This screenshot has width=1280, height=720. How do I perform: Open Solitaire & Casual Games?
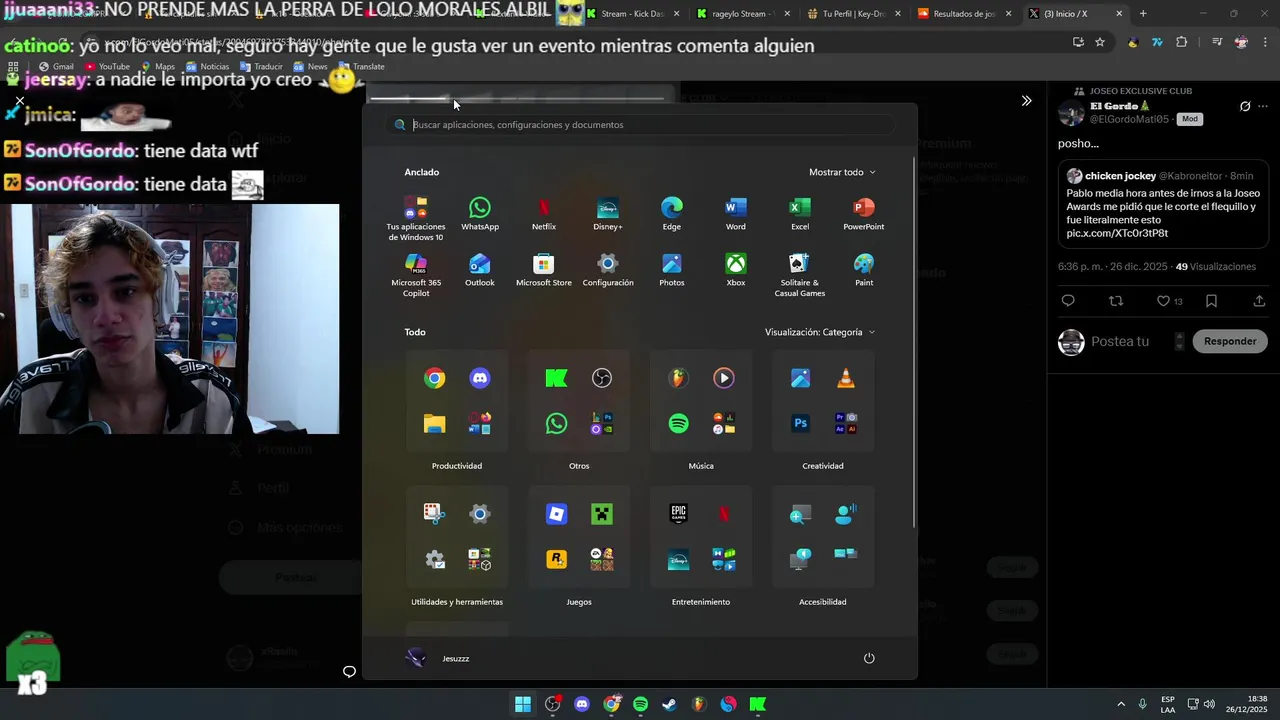[x=800, y=275]
